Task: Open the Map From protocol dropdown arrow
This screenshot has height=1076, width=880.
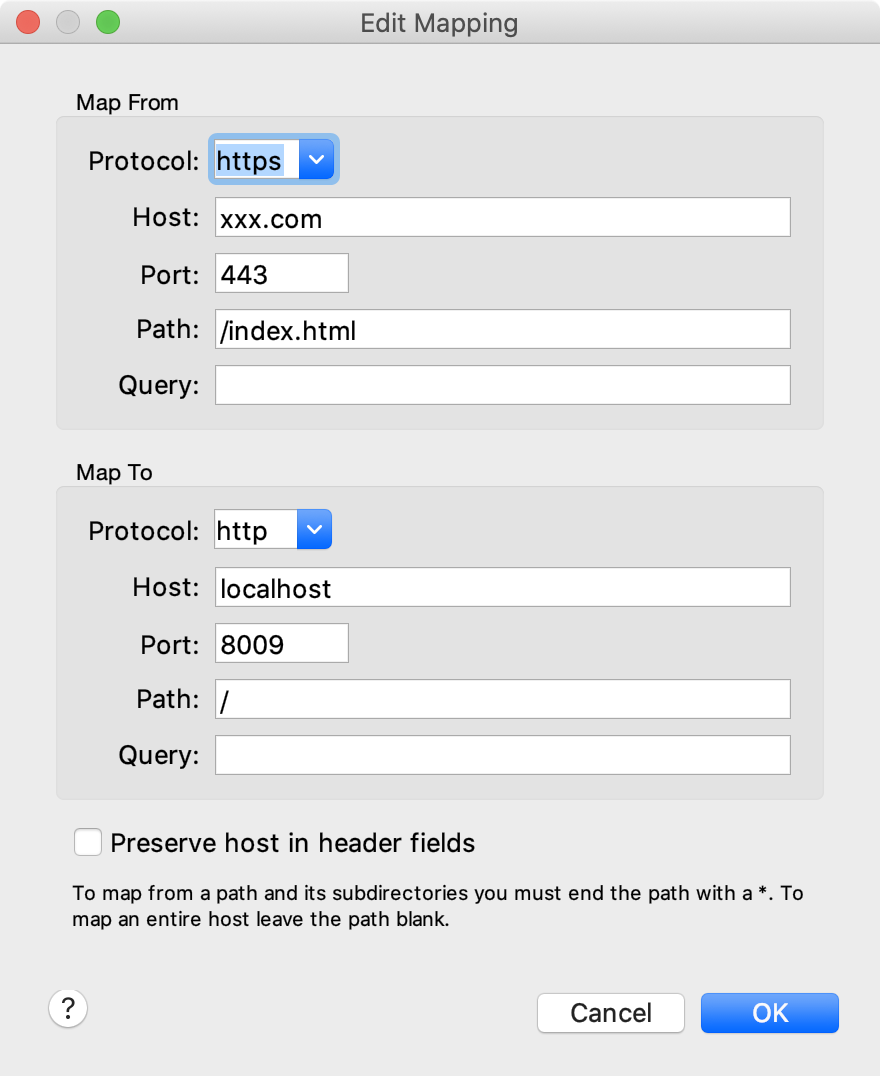Action: [x=316, y=159]
